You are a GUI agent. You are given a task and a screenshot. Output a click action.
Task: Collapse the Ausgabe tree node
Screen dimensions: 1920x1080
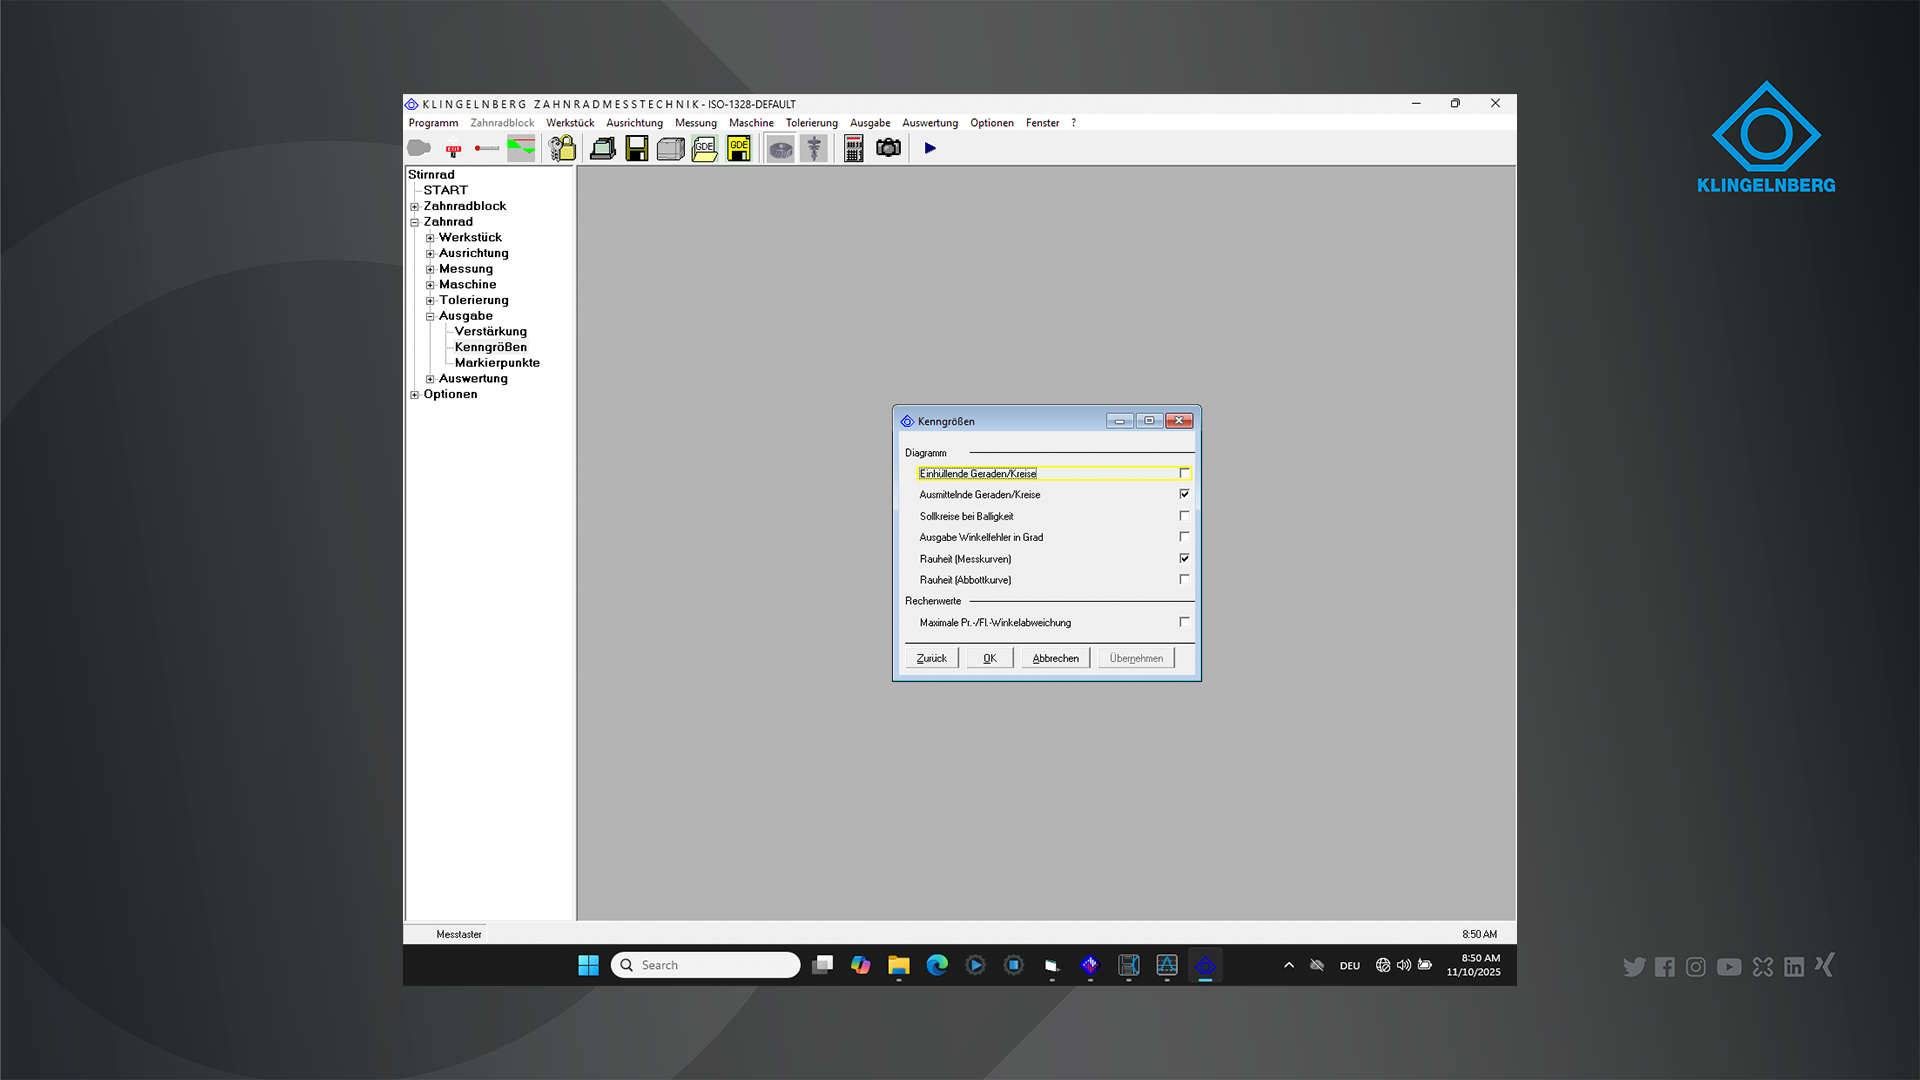[430, 317]
